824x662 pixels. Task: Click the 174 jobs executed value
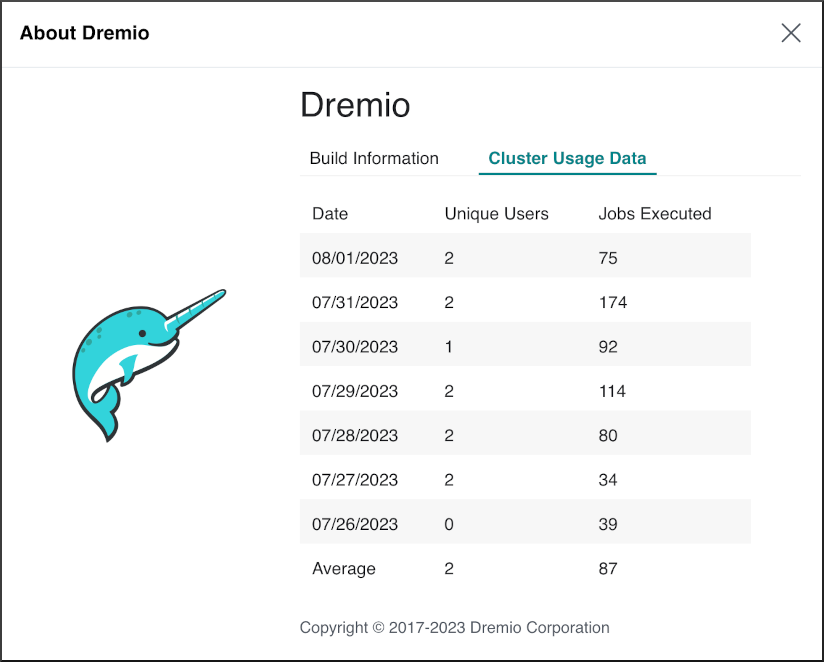click(x=612, y=302)
